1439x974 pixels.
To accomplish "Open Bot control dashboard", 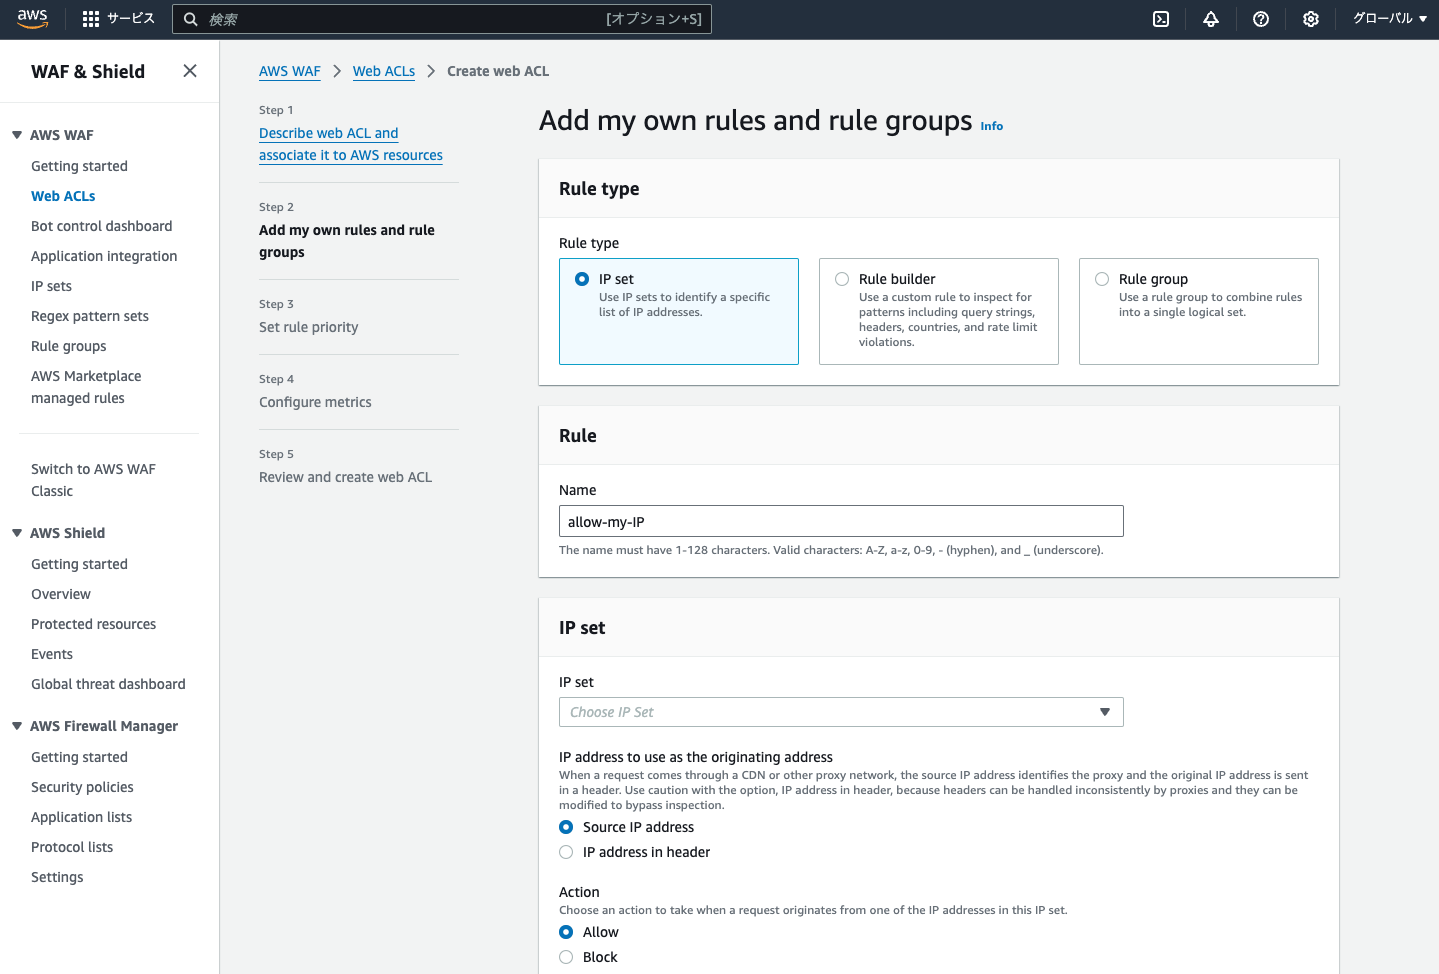I will point(102,226).
